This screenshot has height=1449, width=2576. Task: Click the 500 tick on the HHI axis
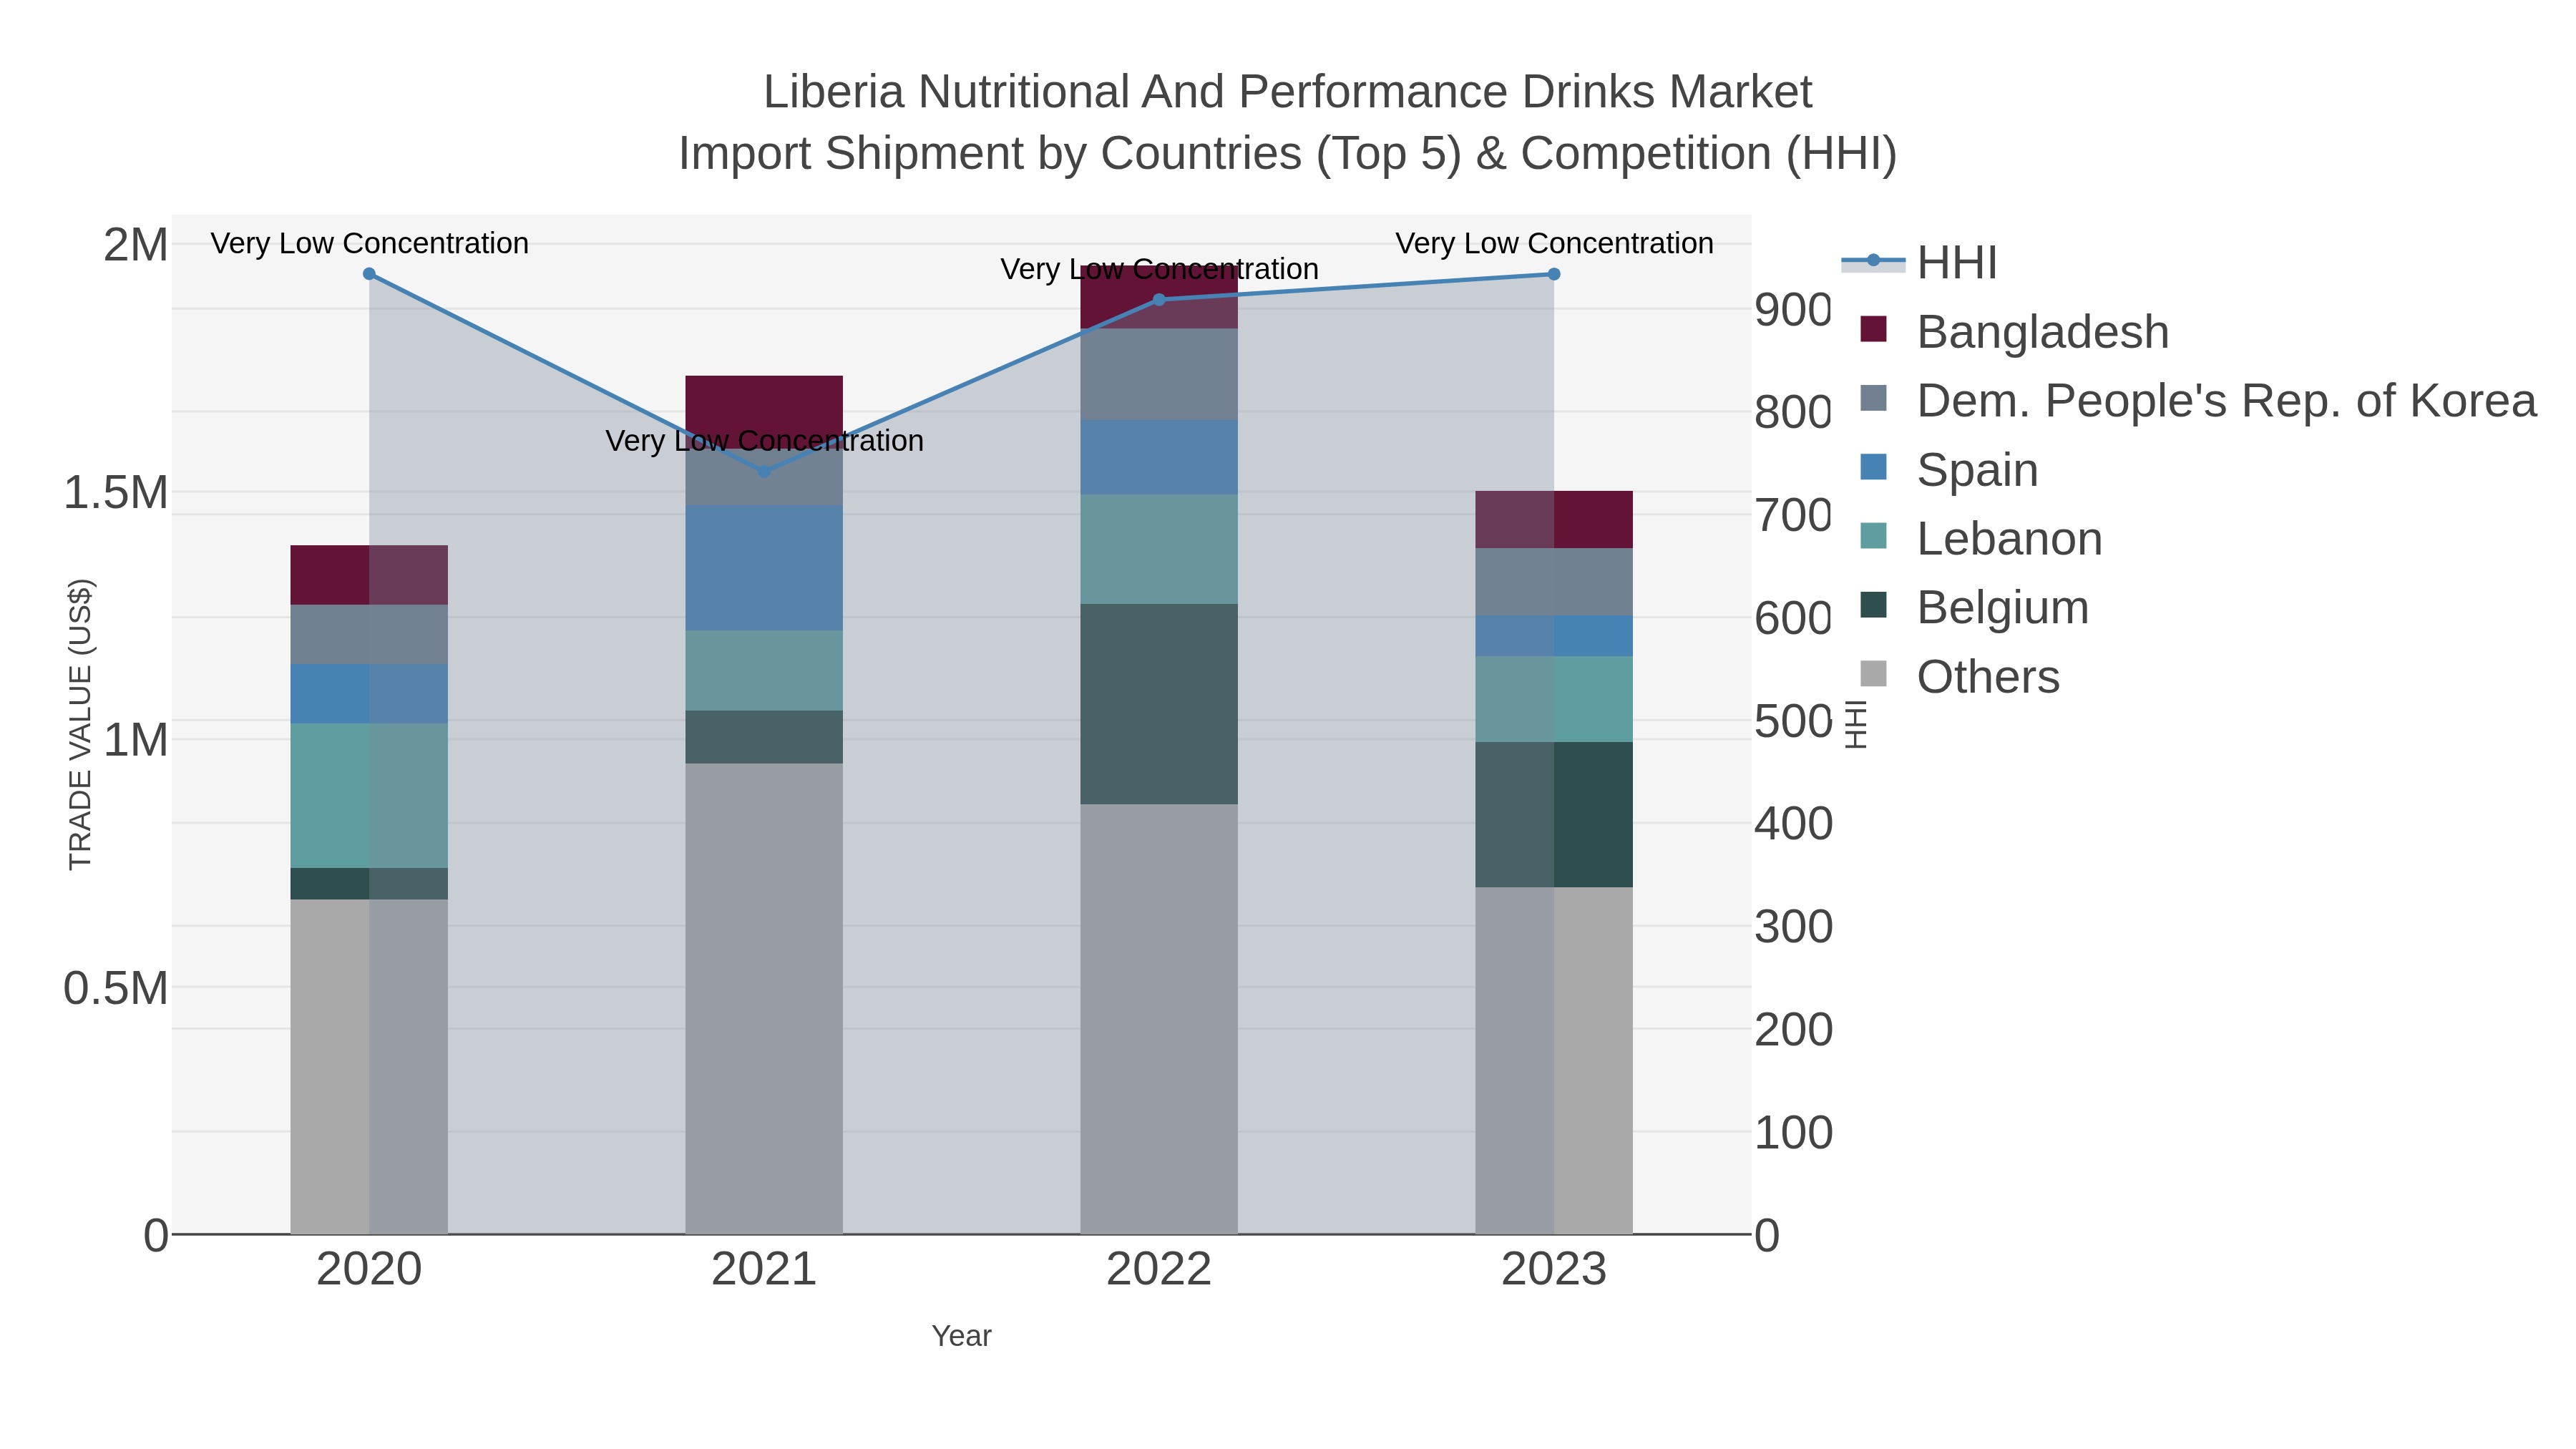click(1793, 721)
